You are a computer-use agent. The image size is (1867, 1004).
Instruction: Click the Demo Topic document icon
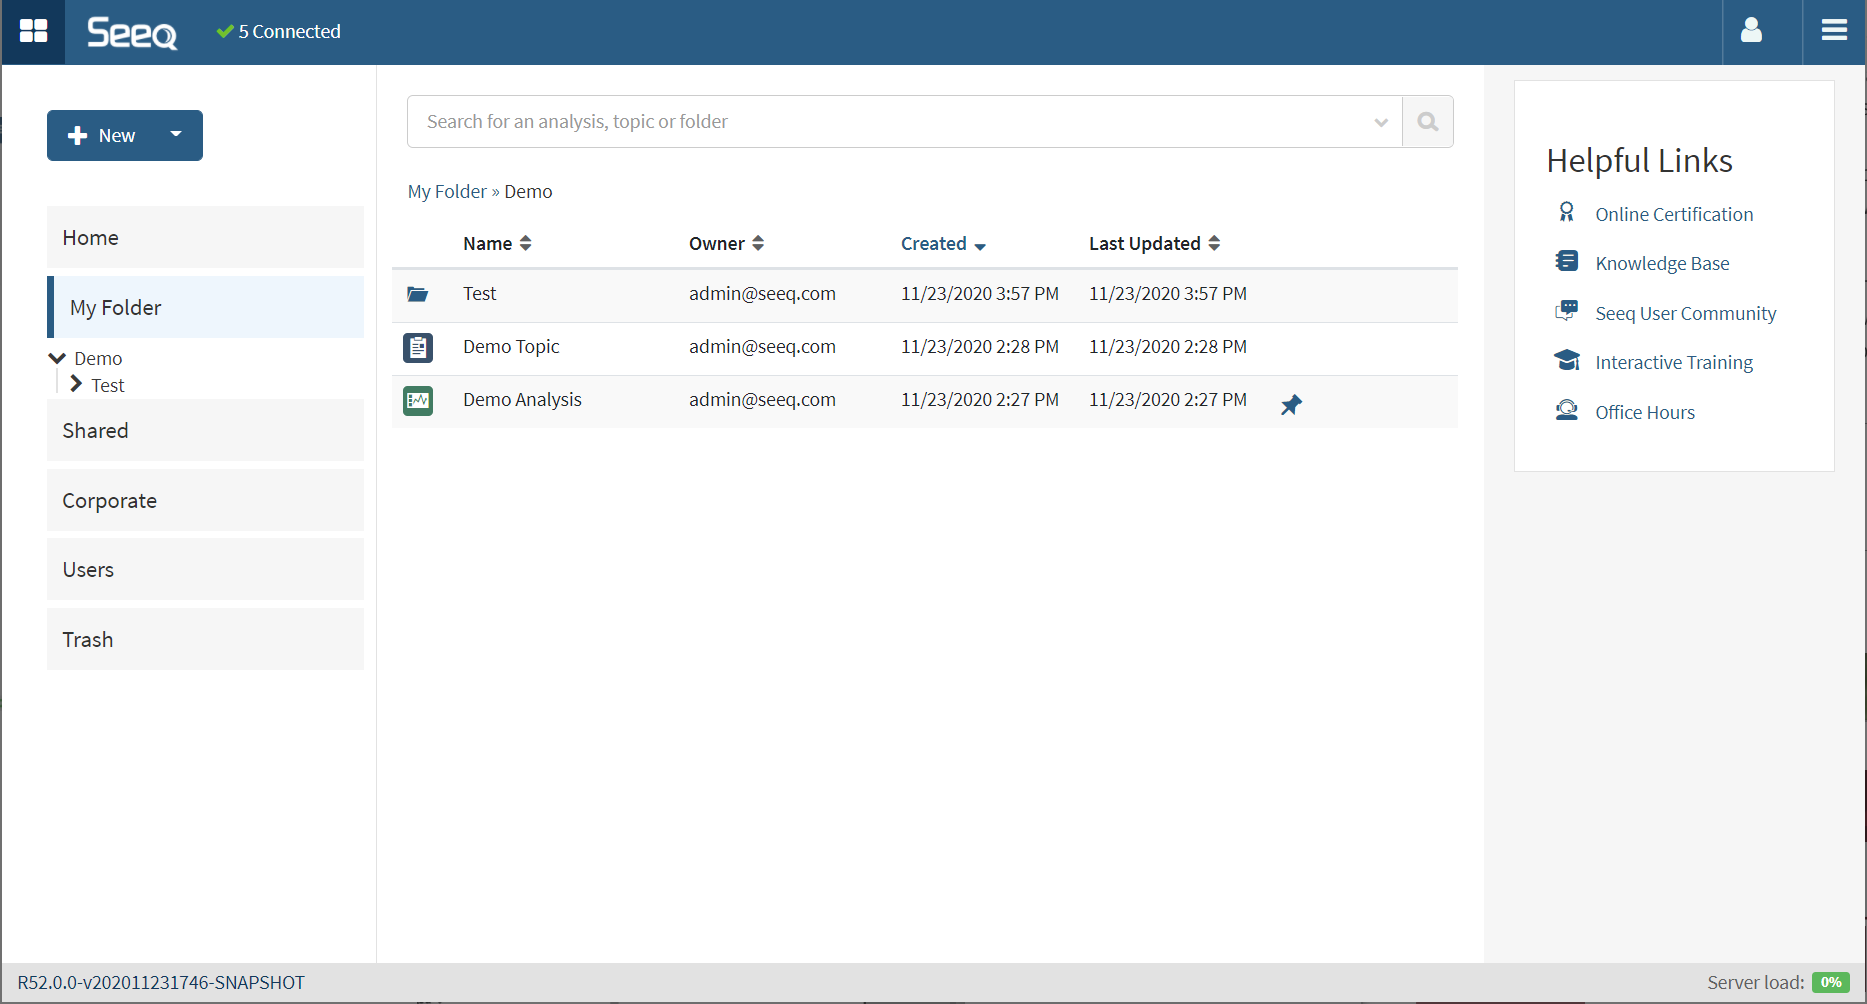tap(418, 348)
